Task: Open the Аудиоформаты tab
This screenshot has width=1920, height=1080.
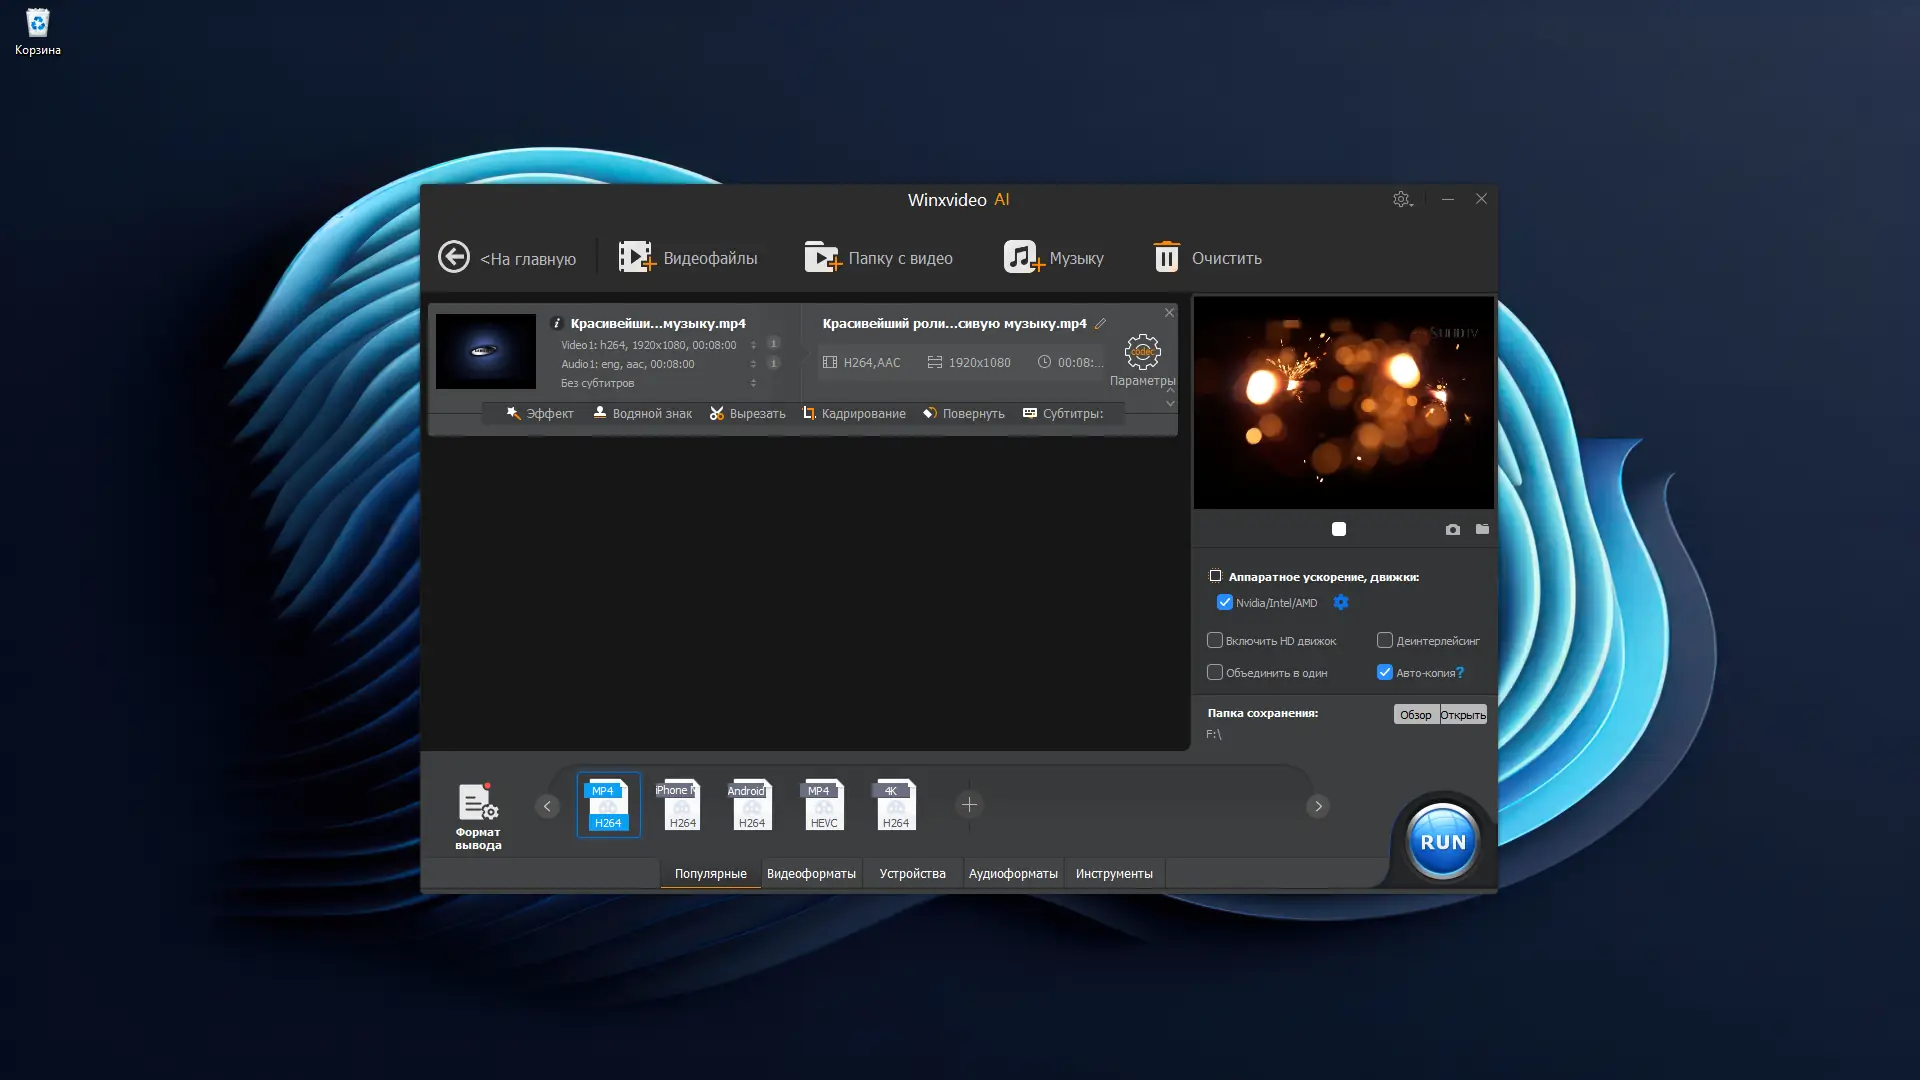Action: pos(1013,873)
